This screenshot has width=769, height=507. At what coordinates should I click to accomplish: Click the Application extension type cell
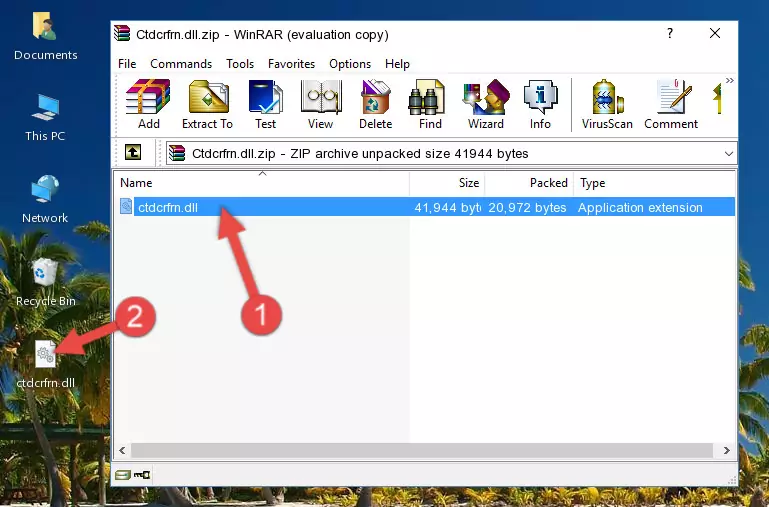pyautogui.click(x=640, y=207)
